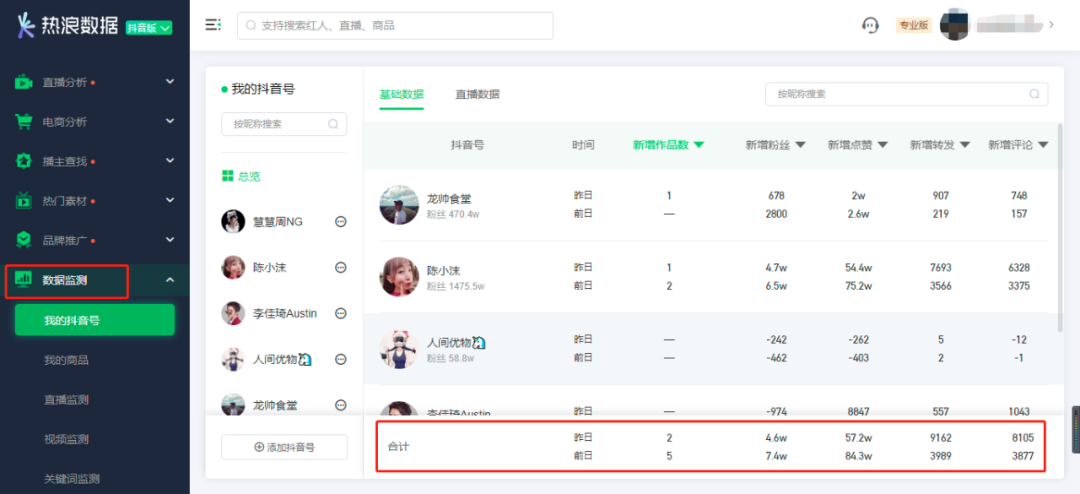Open options menu for 李佳琦Austin
This screenshot has width=1080, height=494.
point(340,313)
